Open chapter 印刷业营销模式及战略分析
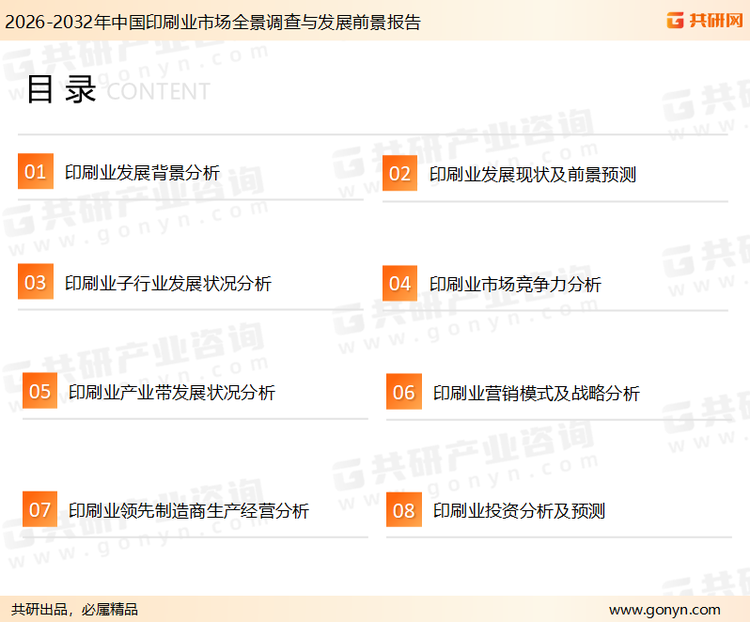750x622 pixels. tap(536, 393)
